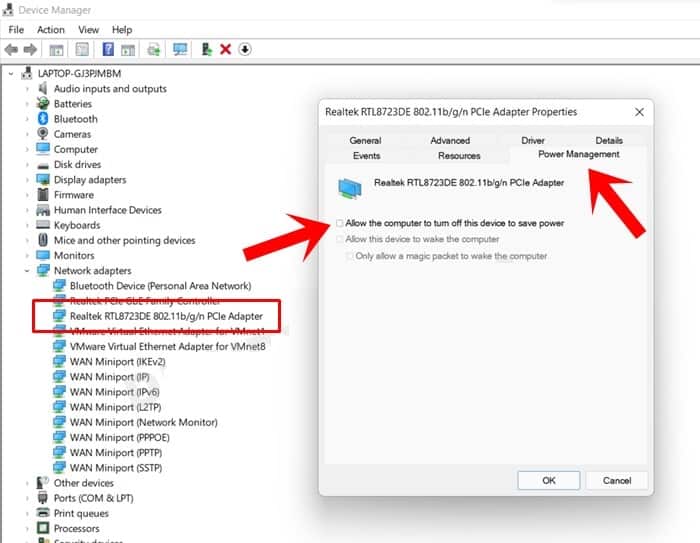Image resolution: width=700 pixels, height=543 pixels.
Task: Open the File menu
Action: 16,30
